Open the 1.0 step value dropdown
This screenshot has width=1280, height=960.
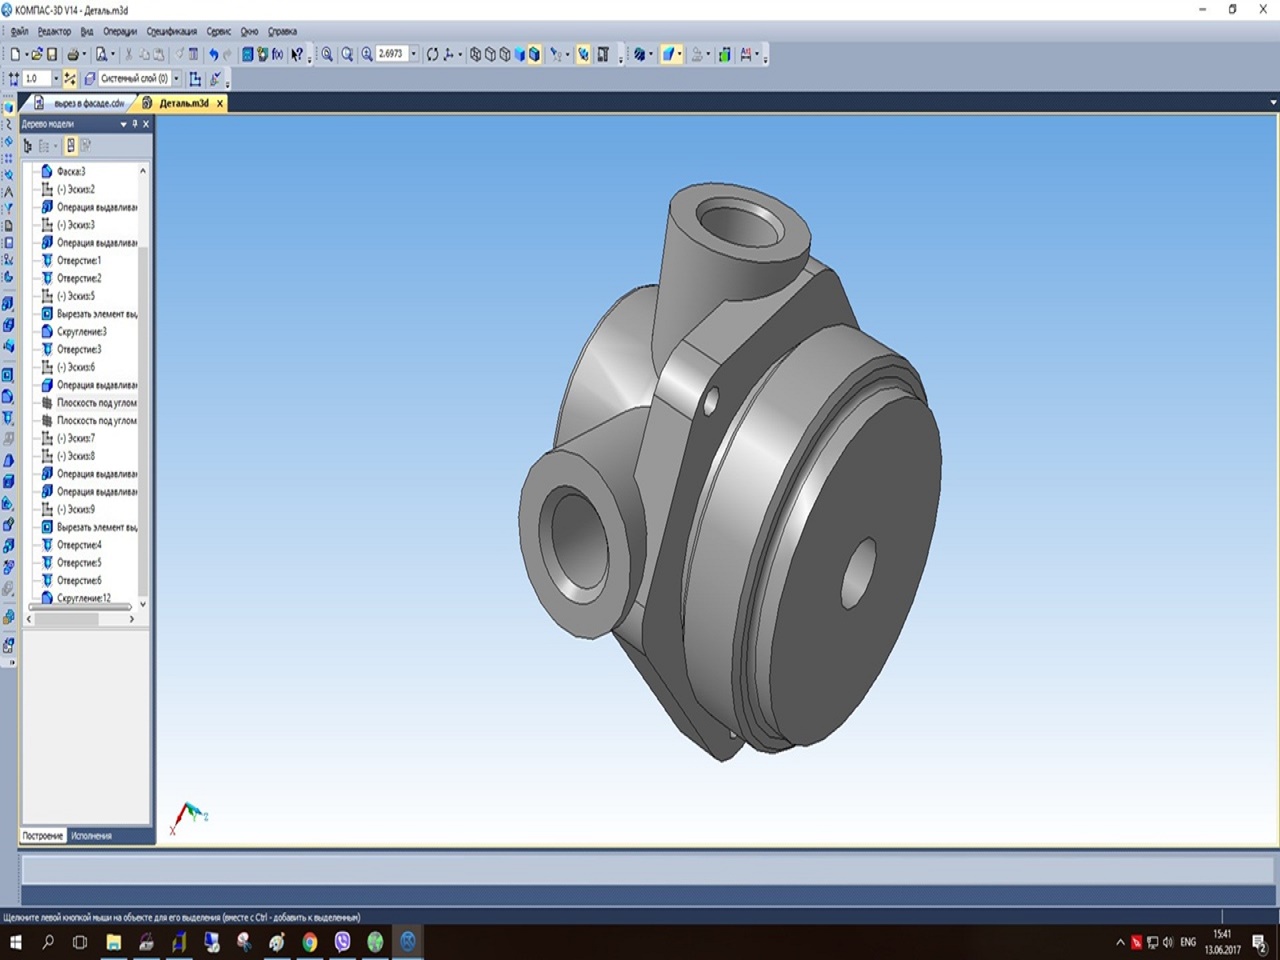(55, 79)
